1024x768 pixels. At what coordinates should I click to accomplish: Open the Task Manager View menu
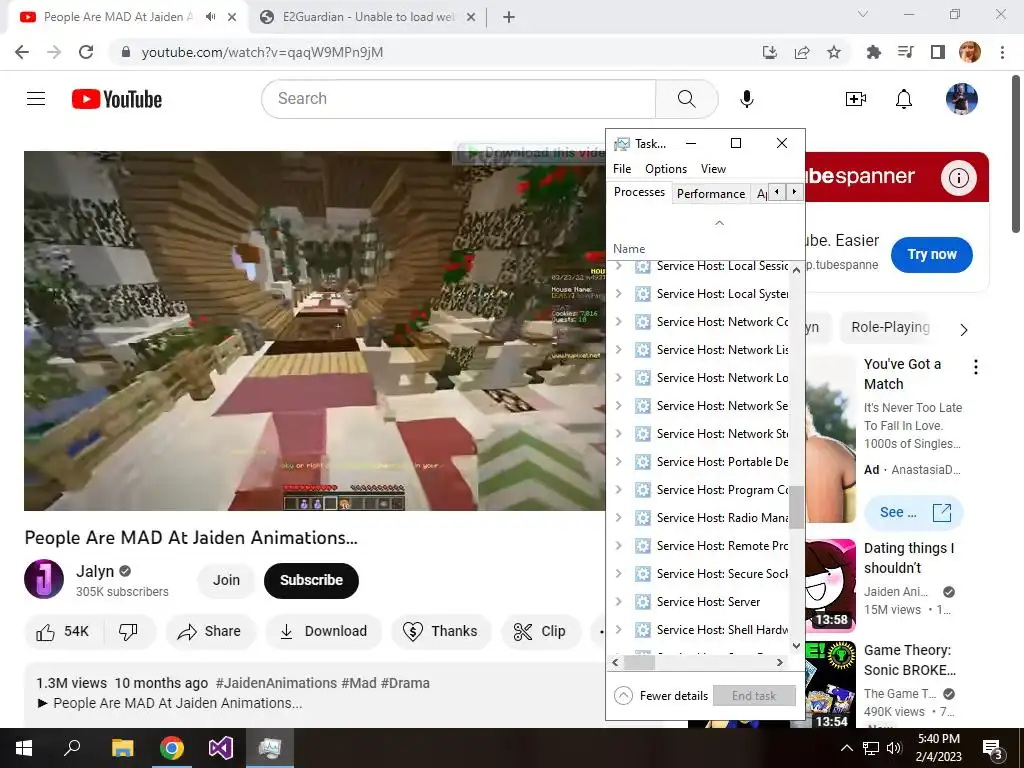pyautogui.click(x=713, y=168)
